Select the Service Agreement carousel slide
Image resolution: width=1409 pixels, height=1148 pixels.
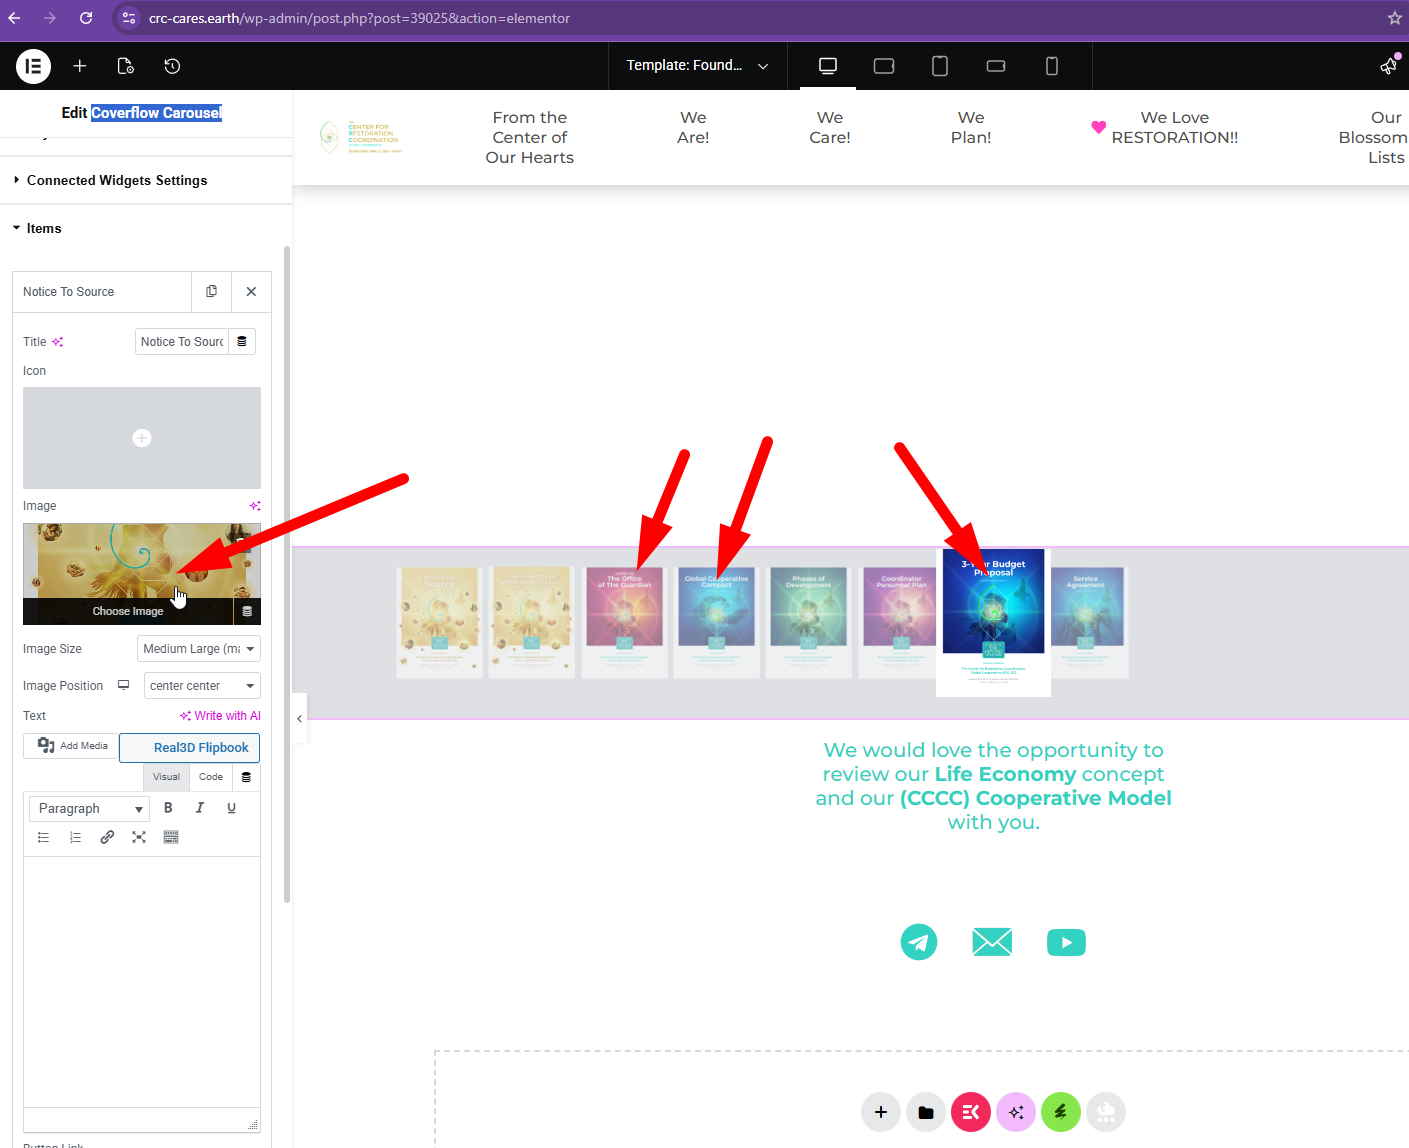tap(1087, 623)
